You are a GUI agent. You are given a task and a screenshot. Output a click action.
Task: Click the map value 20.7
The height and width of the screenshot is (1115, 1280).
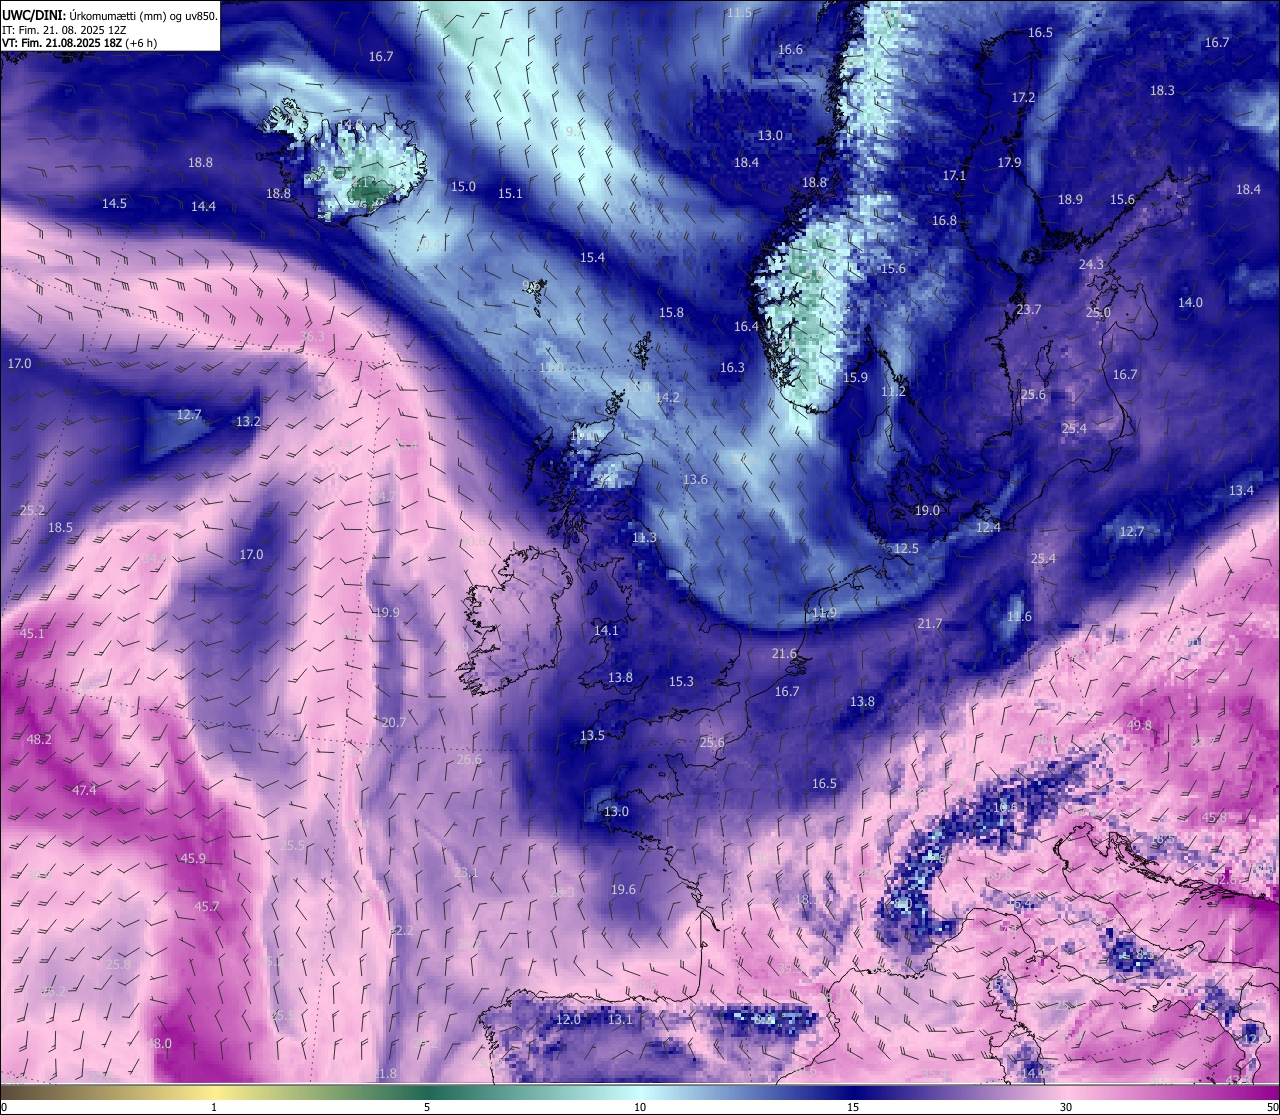click(x=393, y=723)
